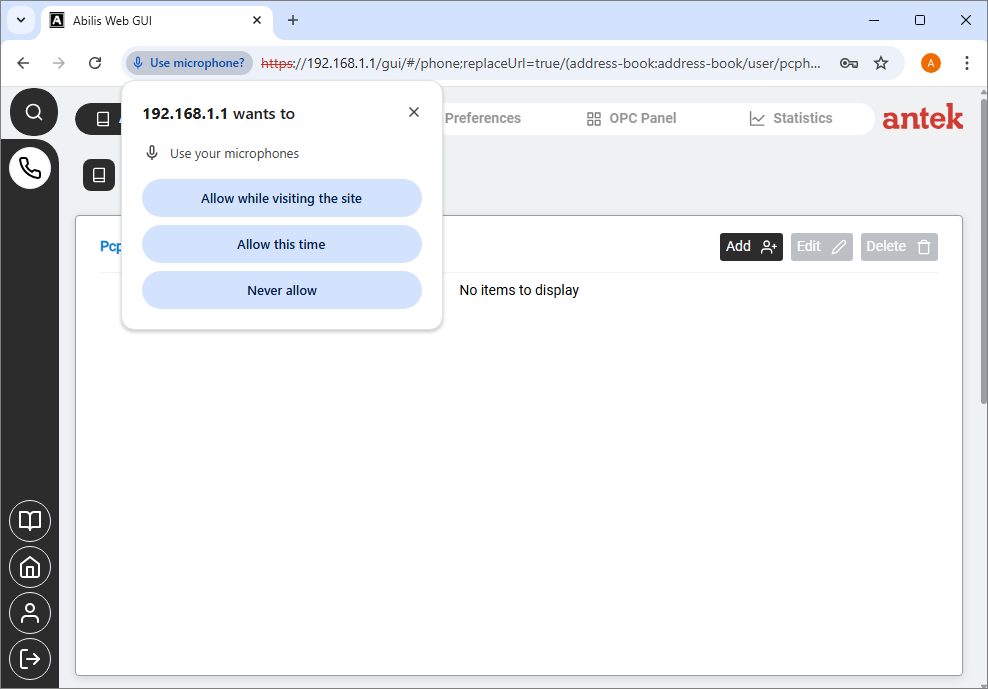The image size is (988, 689).
Task: Click the Add contact button
Action: [x=750, y=247]
